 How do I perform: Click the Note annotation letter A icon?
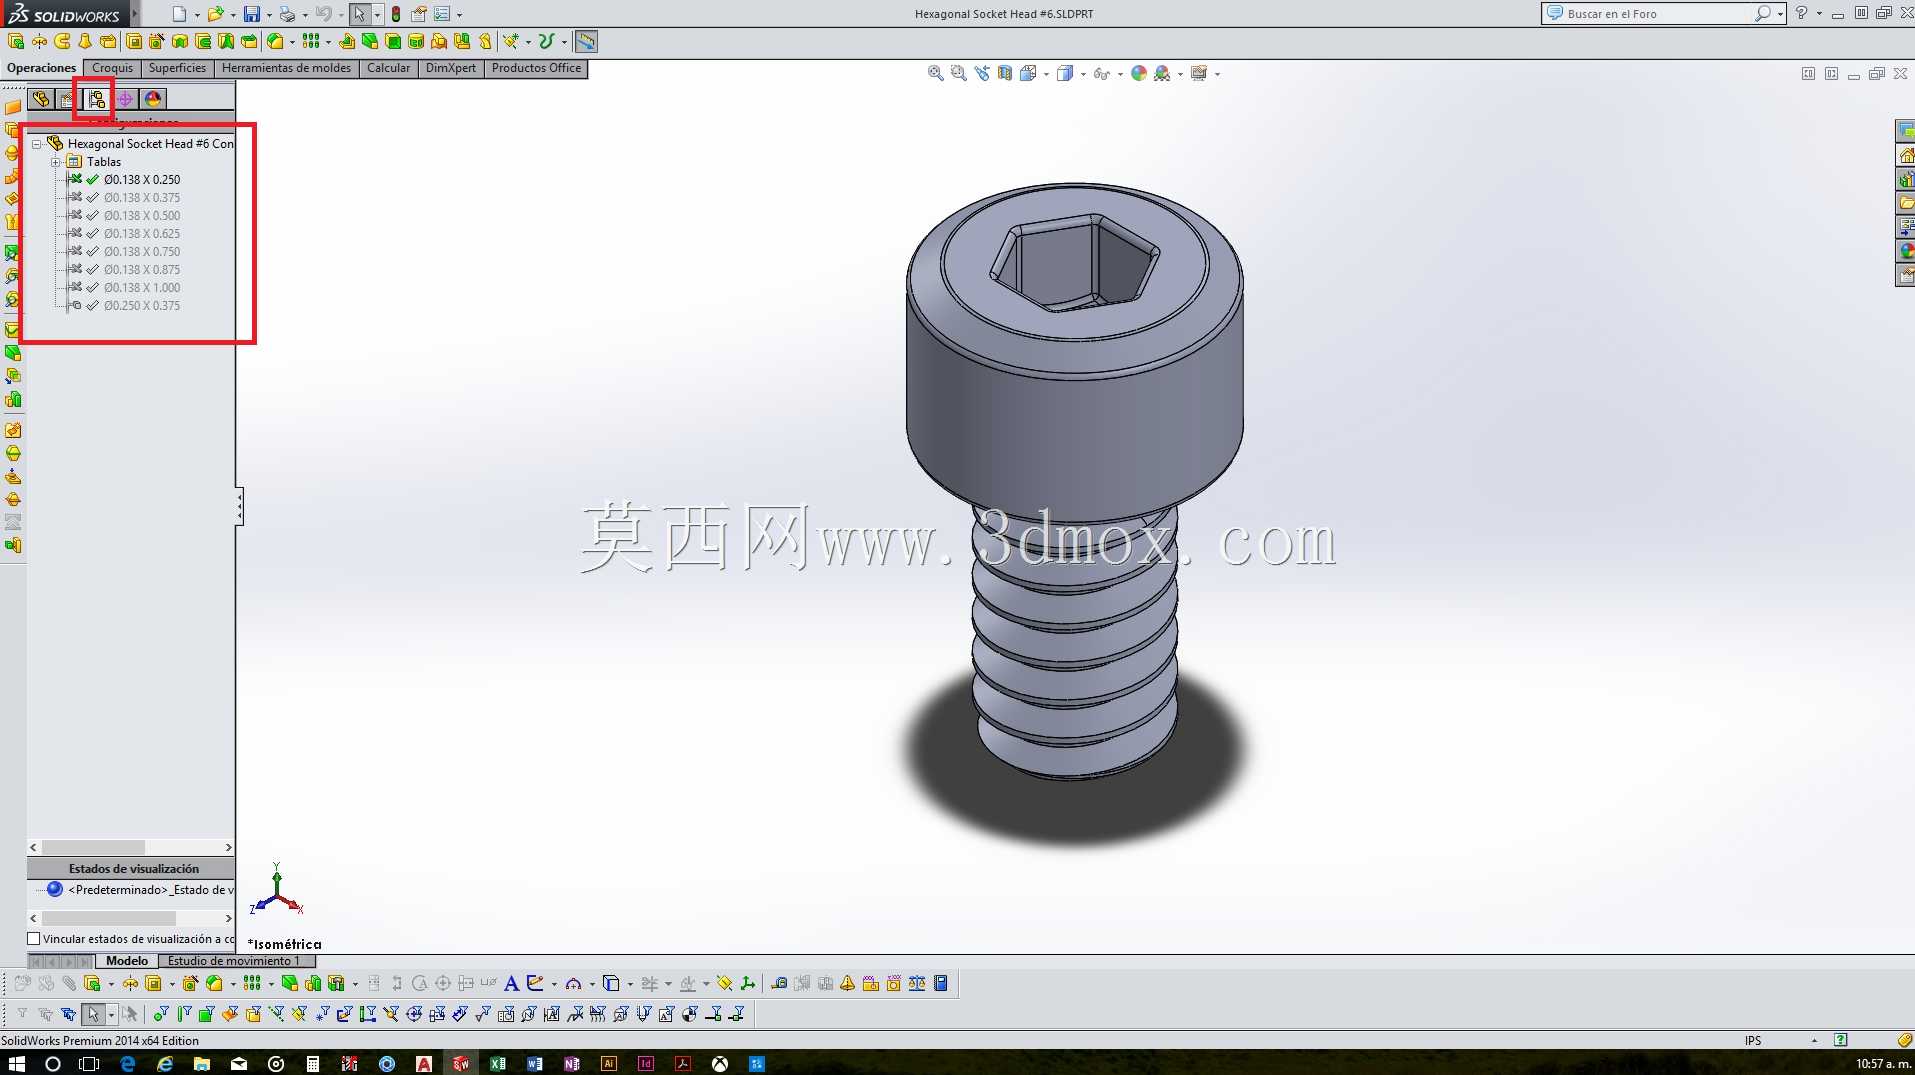click(511, 984)
